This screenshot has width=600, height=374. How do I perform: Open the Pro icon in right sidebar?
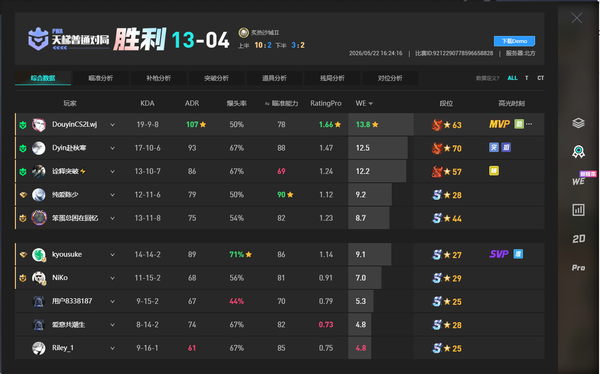579,268
